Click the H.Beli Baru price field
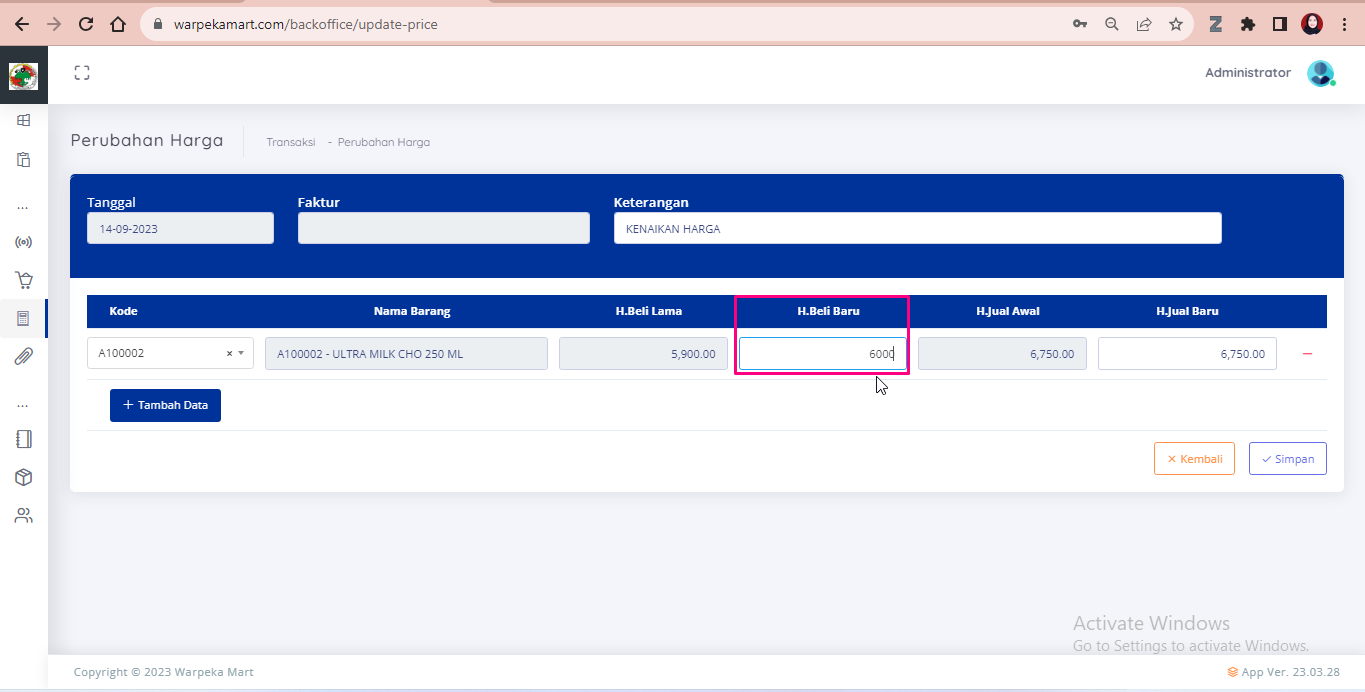 (823, 354)
